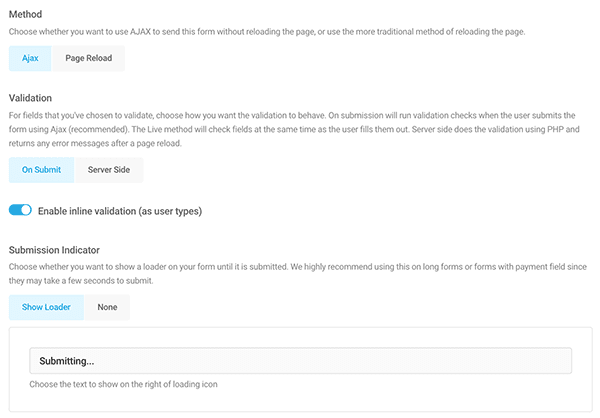
Task: Switch method to Page Reload
Action: pyautogui.click(x=88, y=58)
